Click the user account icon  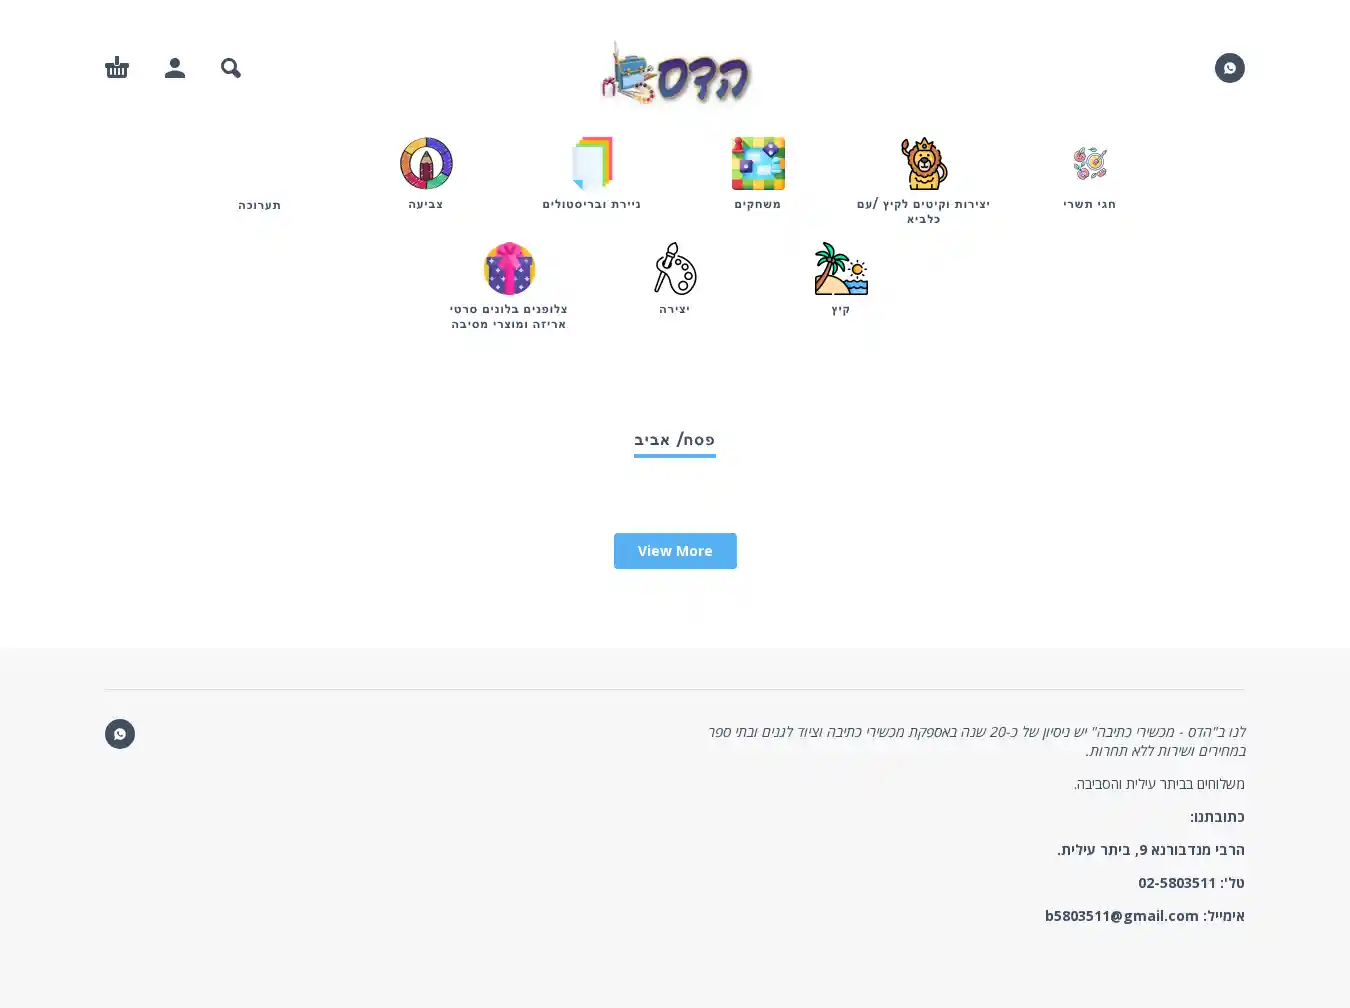coord(175,68)
